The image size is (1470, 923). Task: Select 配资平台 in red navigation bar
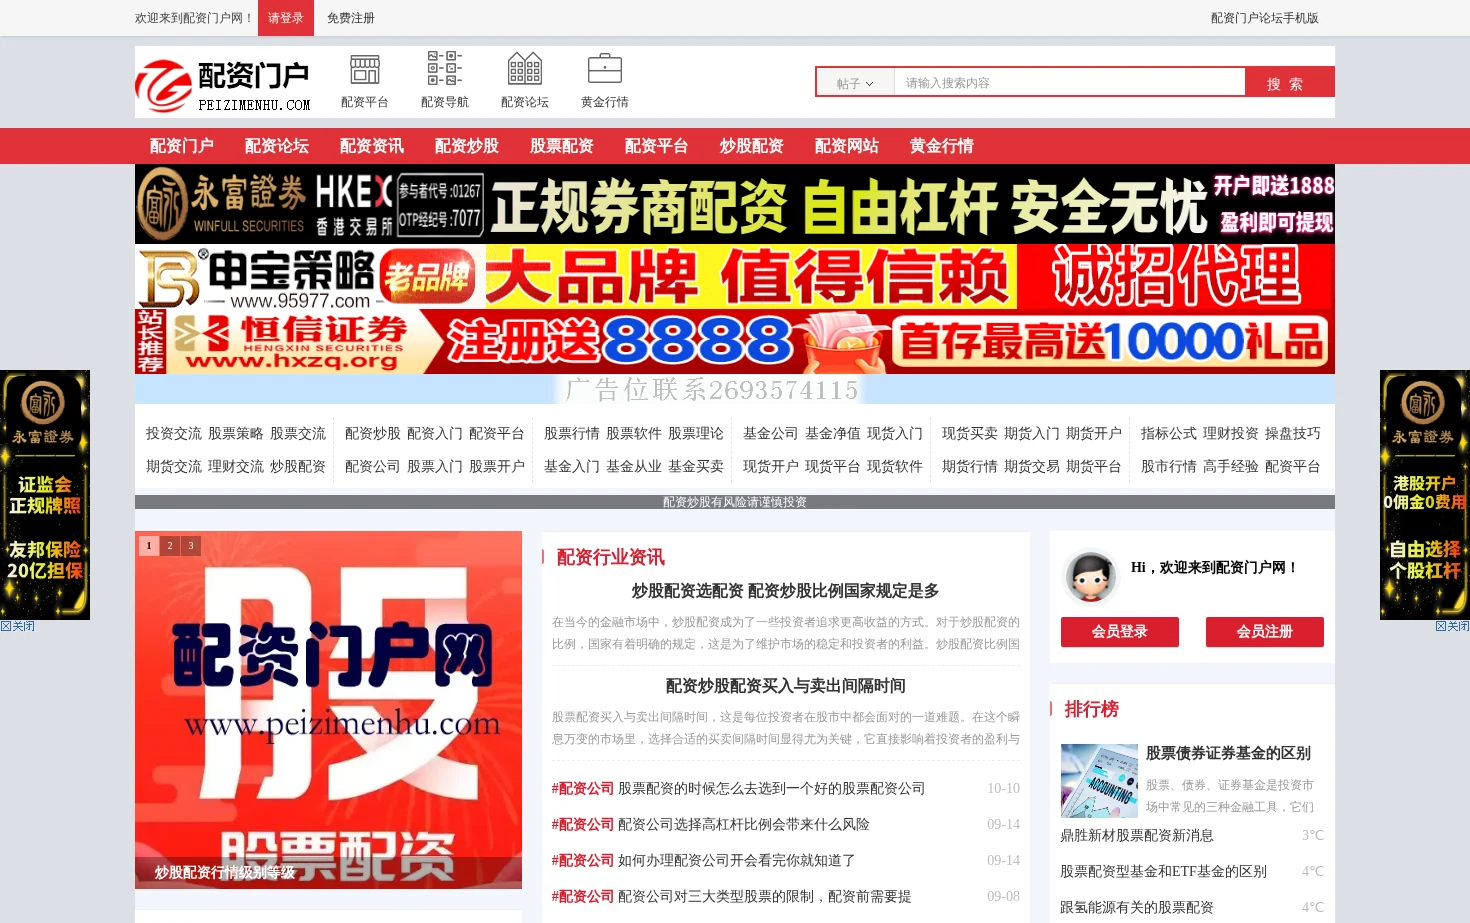[x=657, y=146]
